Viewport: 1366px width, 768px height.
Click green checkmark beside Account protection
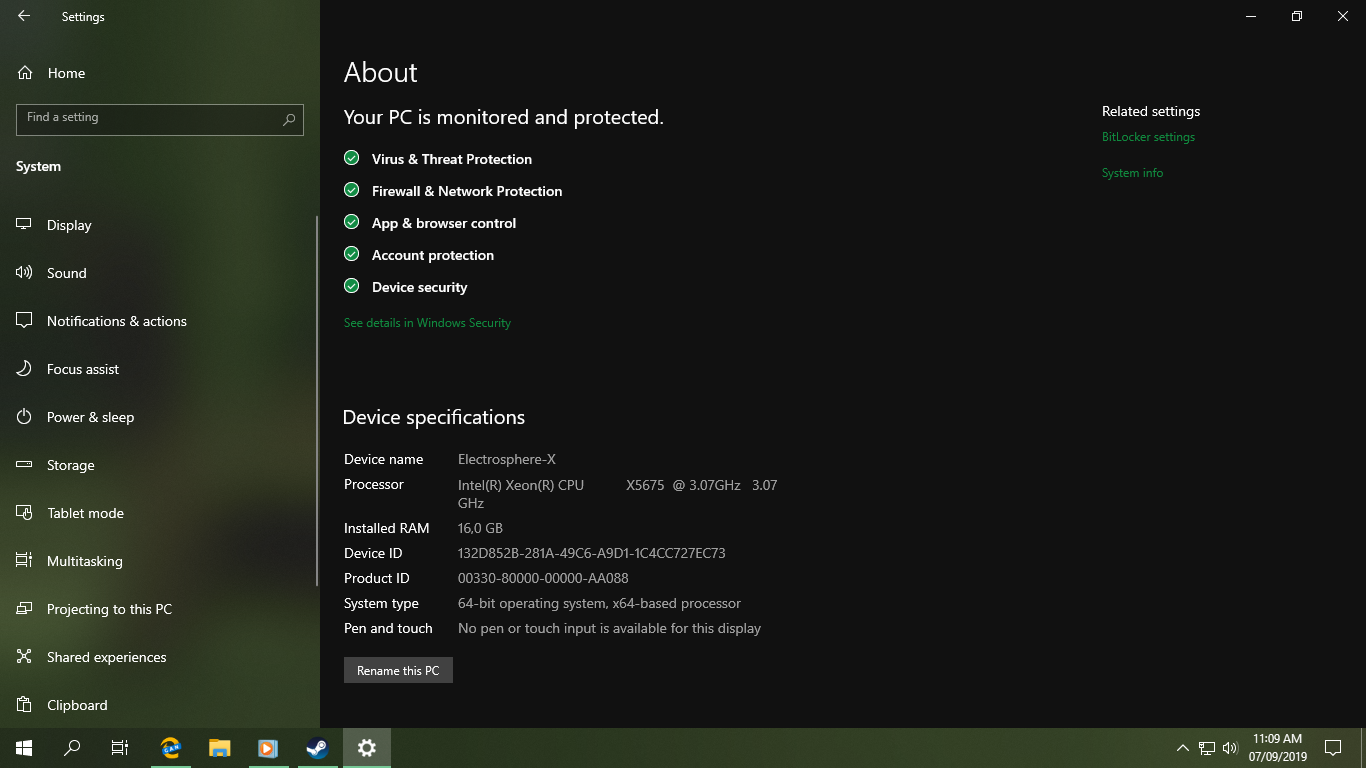click(351, 254)
